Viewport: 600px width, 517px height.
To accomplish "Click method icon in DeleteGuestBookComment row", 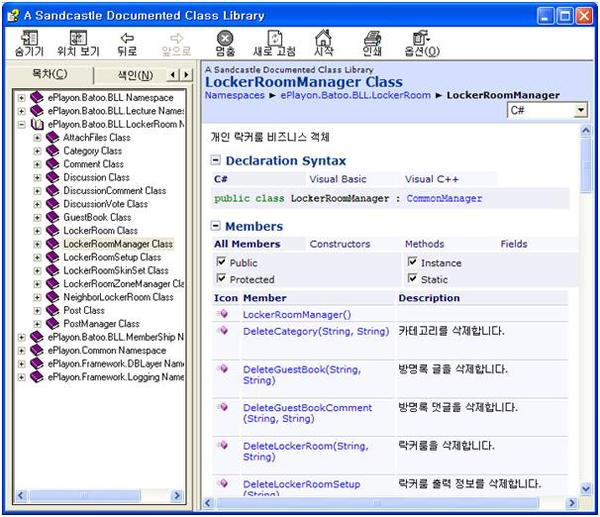I will pos(222,407).
